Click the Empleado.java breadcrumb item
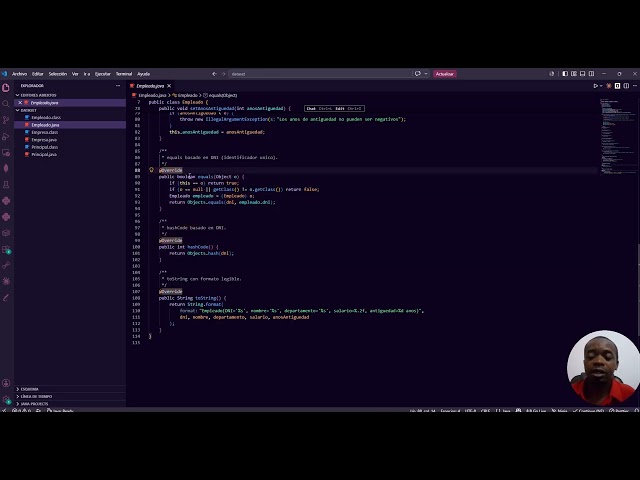 149,95
